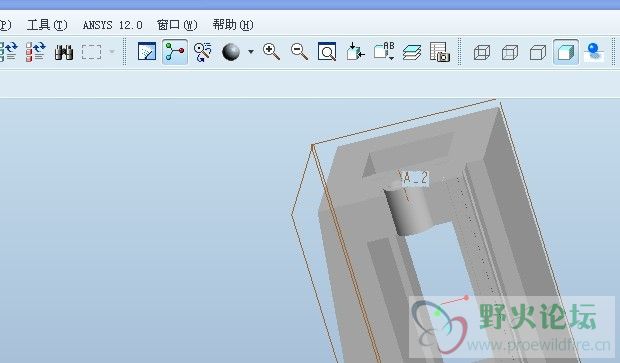Switch to hidden line display

[510, 52]
